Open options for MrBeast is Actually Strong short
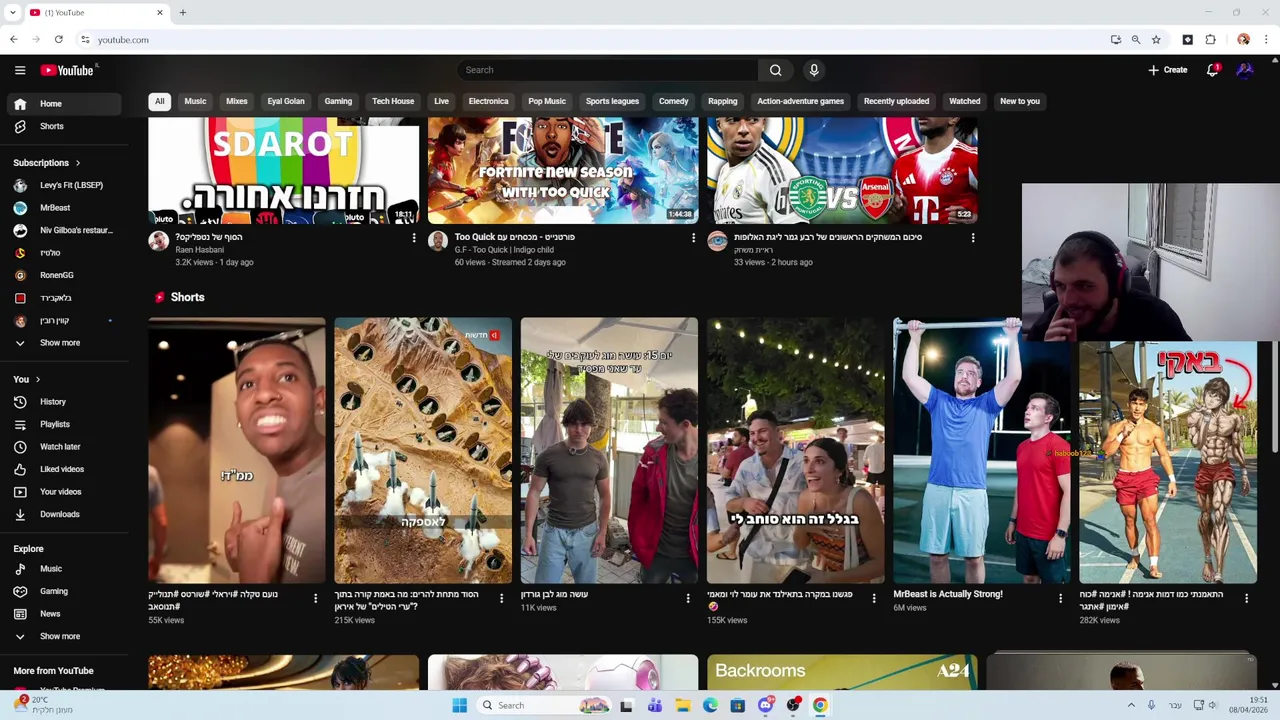 1060,598
